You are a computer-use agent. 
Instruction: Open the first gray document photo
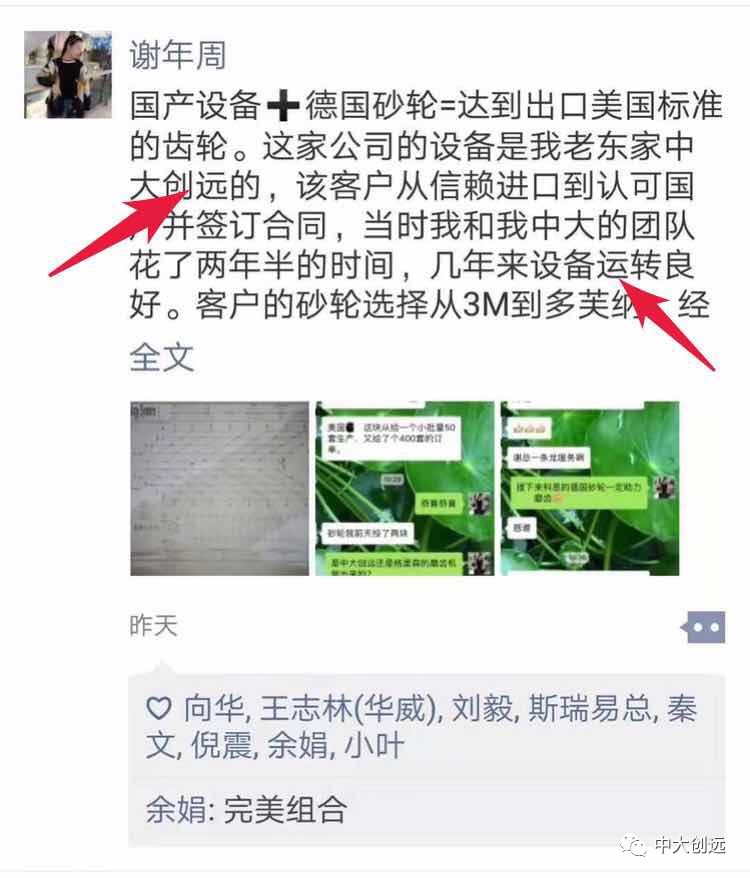tap(220, 488)
